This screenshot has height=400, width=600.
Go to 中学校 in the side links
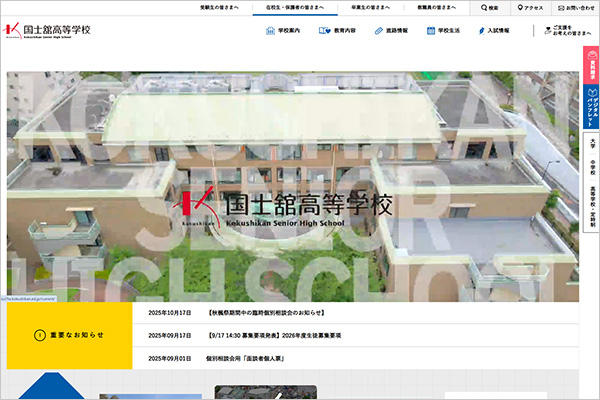[x=591, y=168]
